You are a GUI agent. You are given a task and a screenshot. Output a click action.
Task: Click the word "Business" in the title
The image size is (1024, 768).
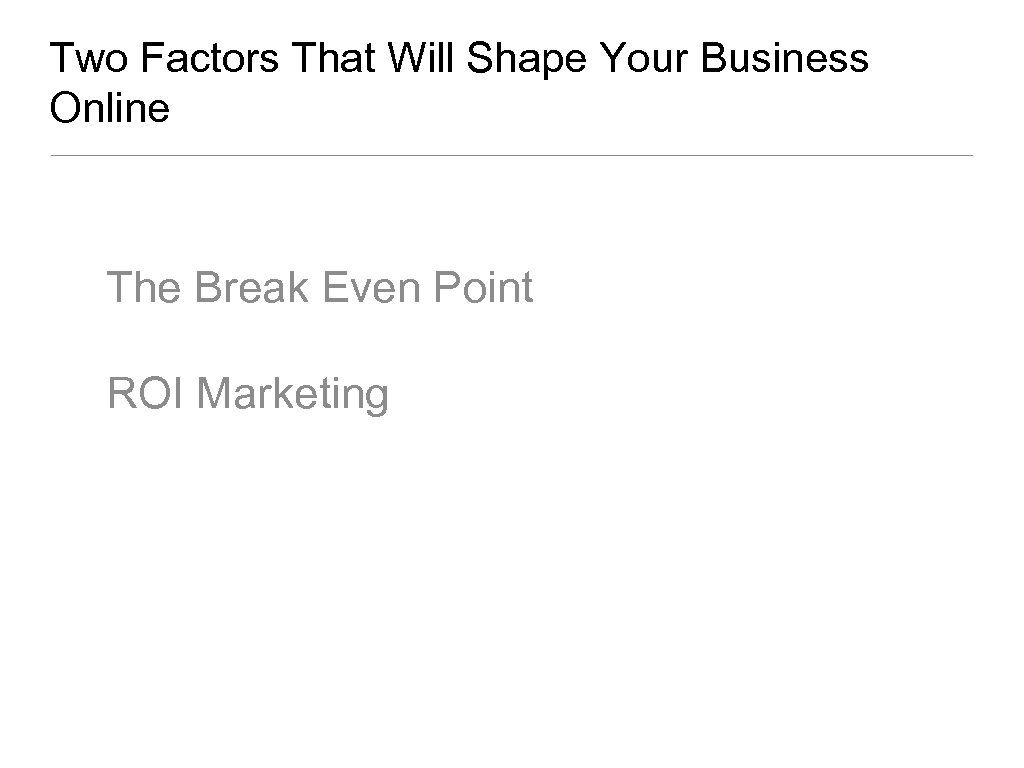click(x=785, y=59)
